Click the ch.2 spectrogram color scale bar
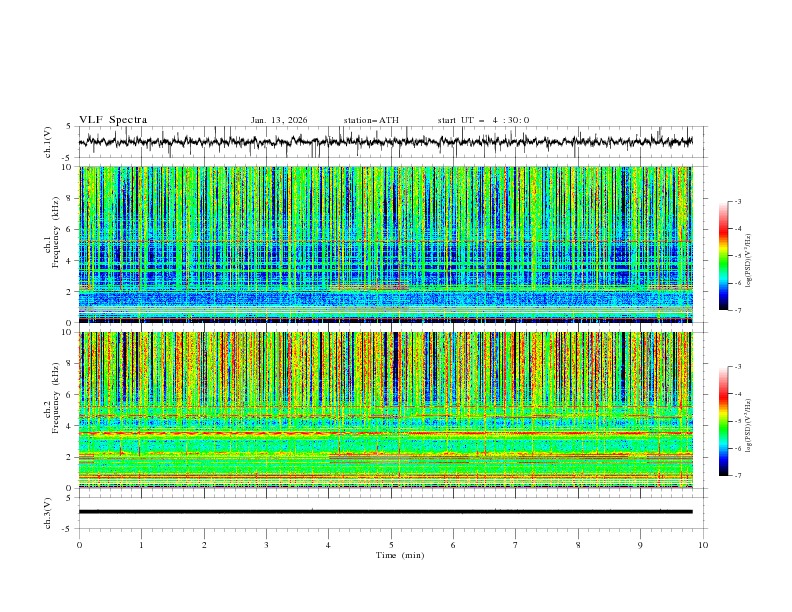Image resolution: width=792 pixels, height=612 pixels. coord(723,421)
